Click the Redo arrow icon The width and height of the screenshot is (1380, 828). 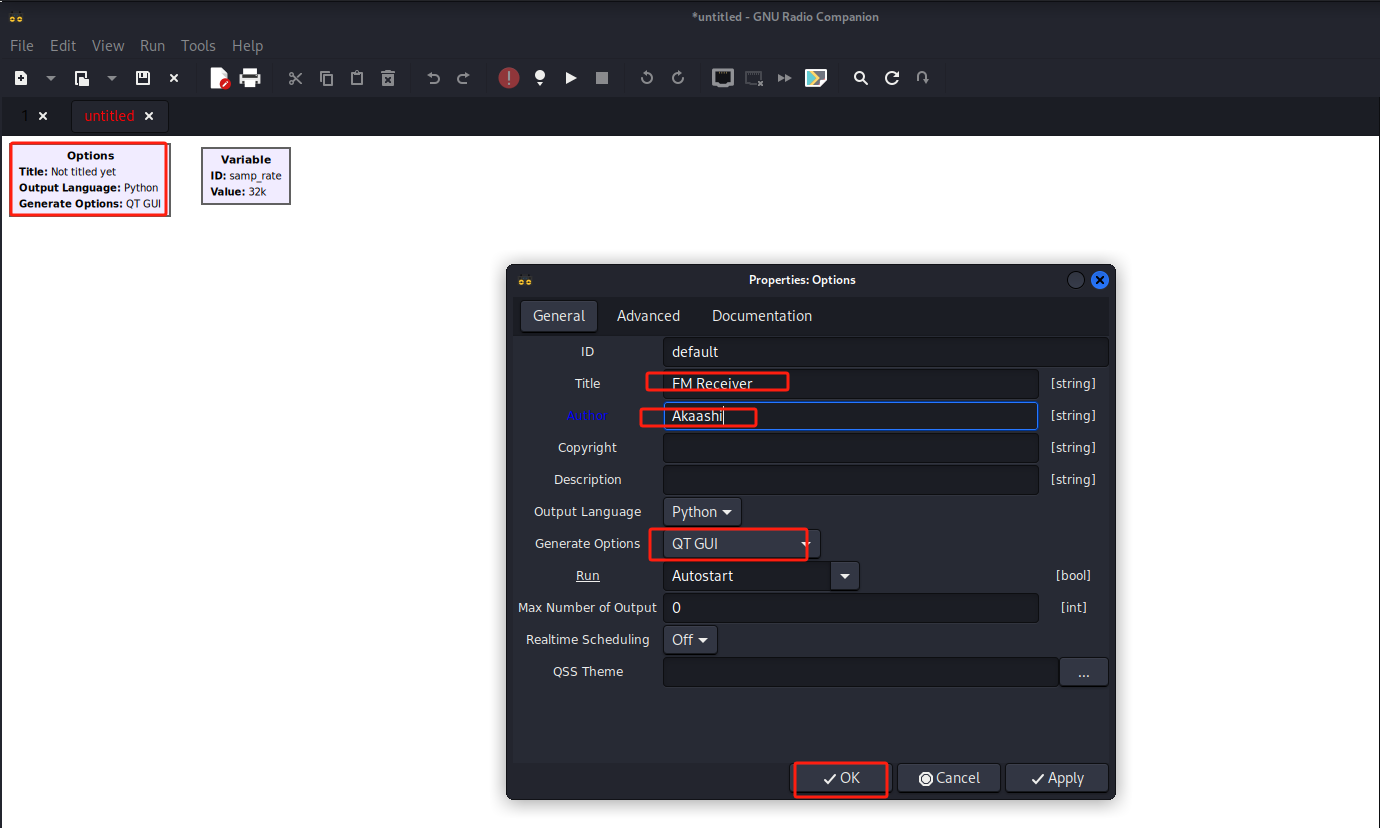[463, 78]
